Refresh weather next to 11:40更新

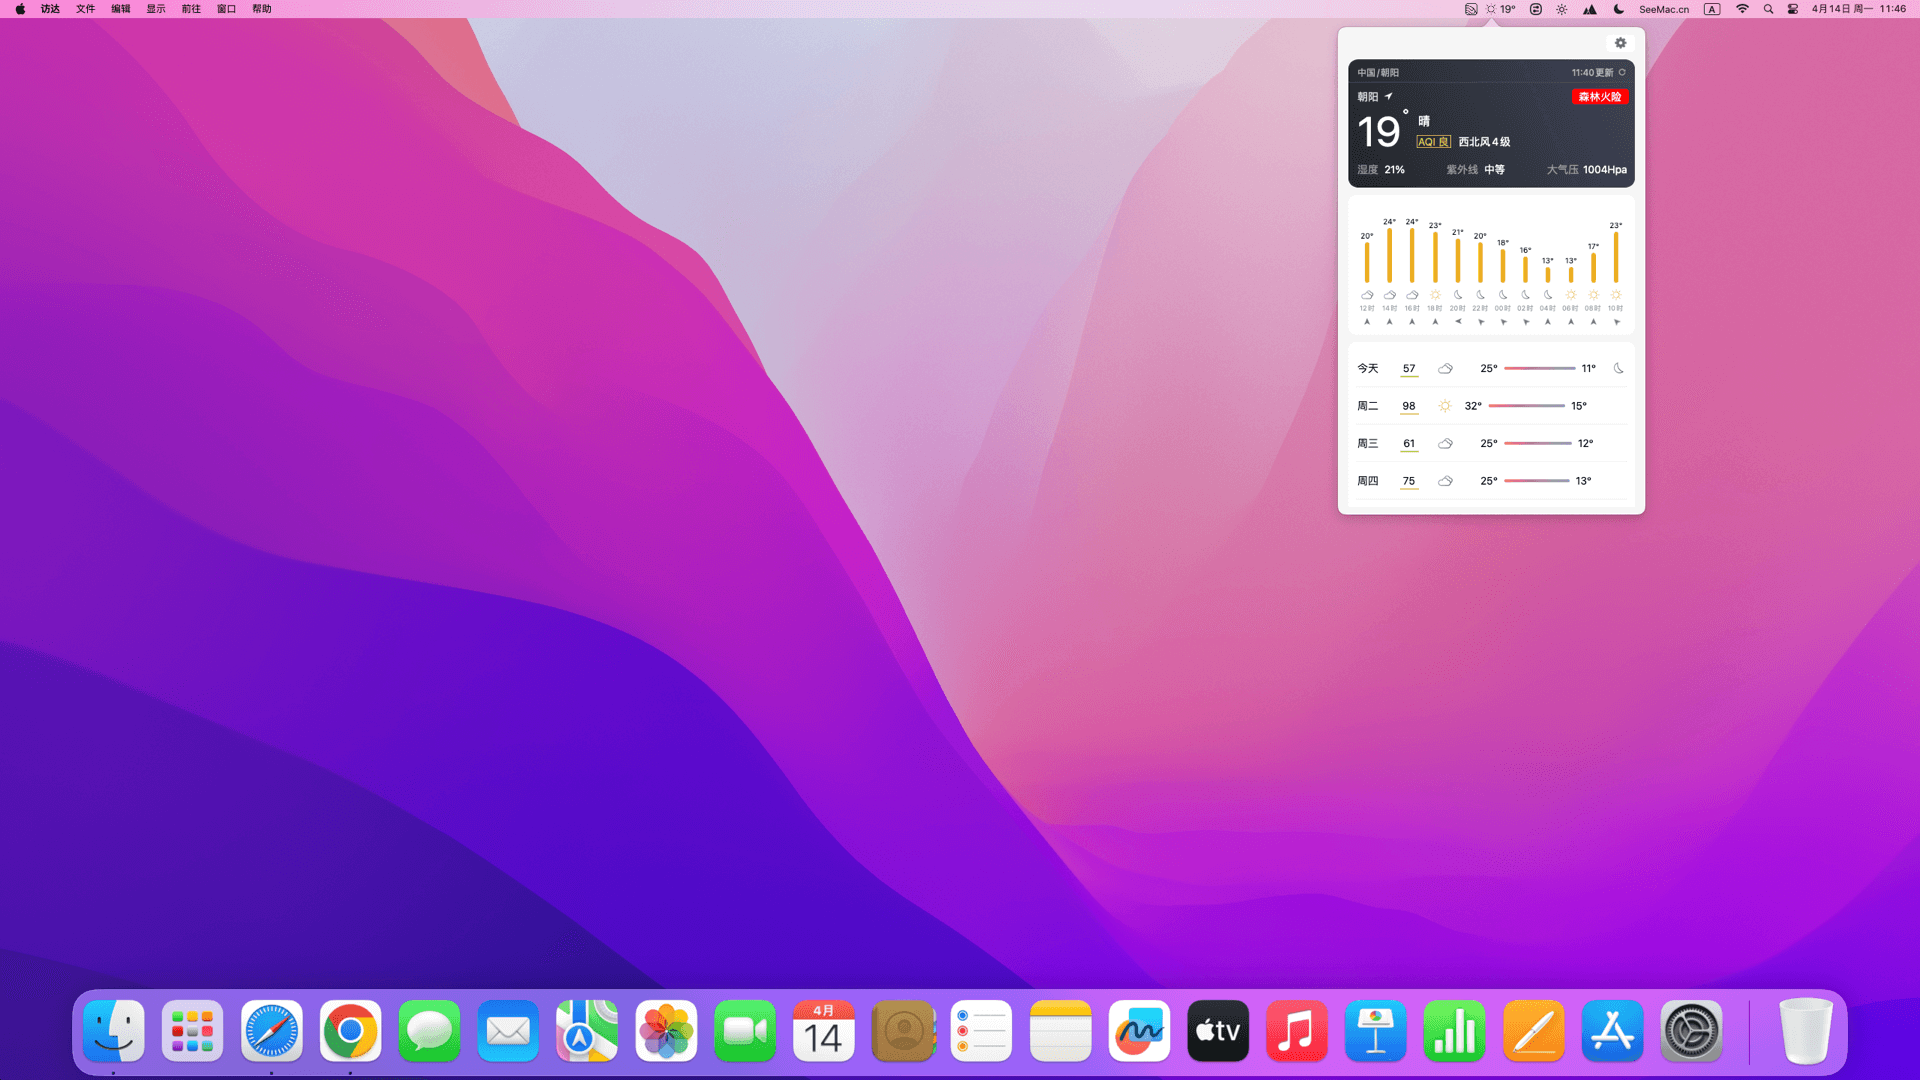coord(1622,72)
